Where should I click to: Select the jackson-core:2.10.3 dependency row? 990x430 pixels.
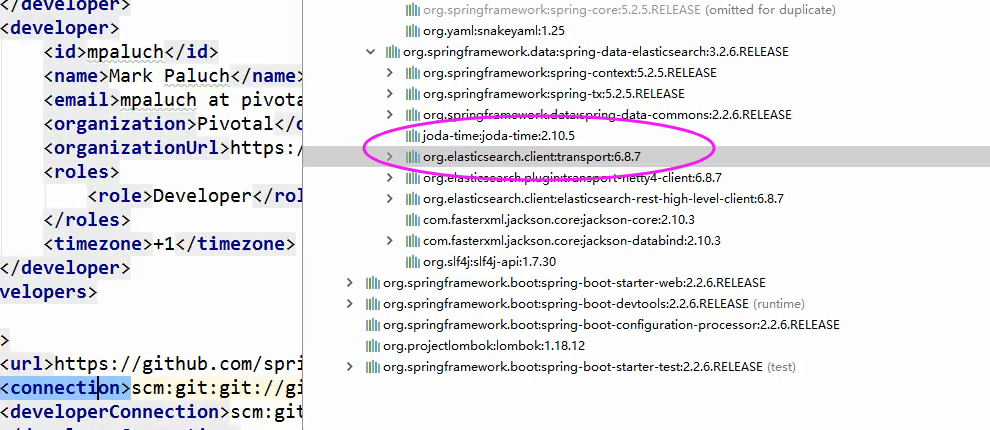click(647, 220)
